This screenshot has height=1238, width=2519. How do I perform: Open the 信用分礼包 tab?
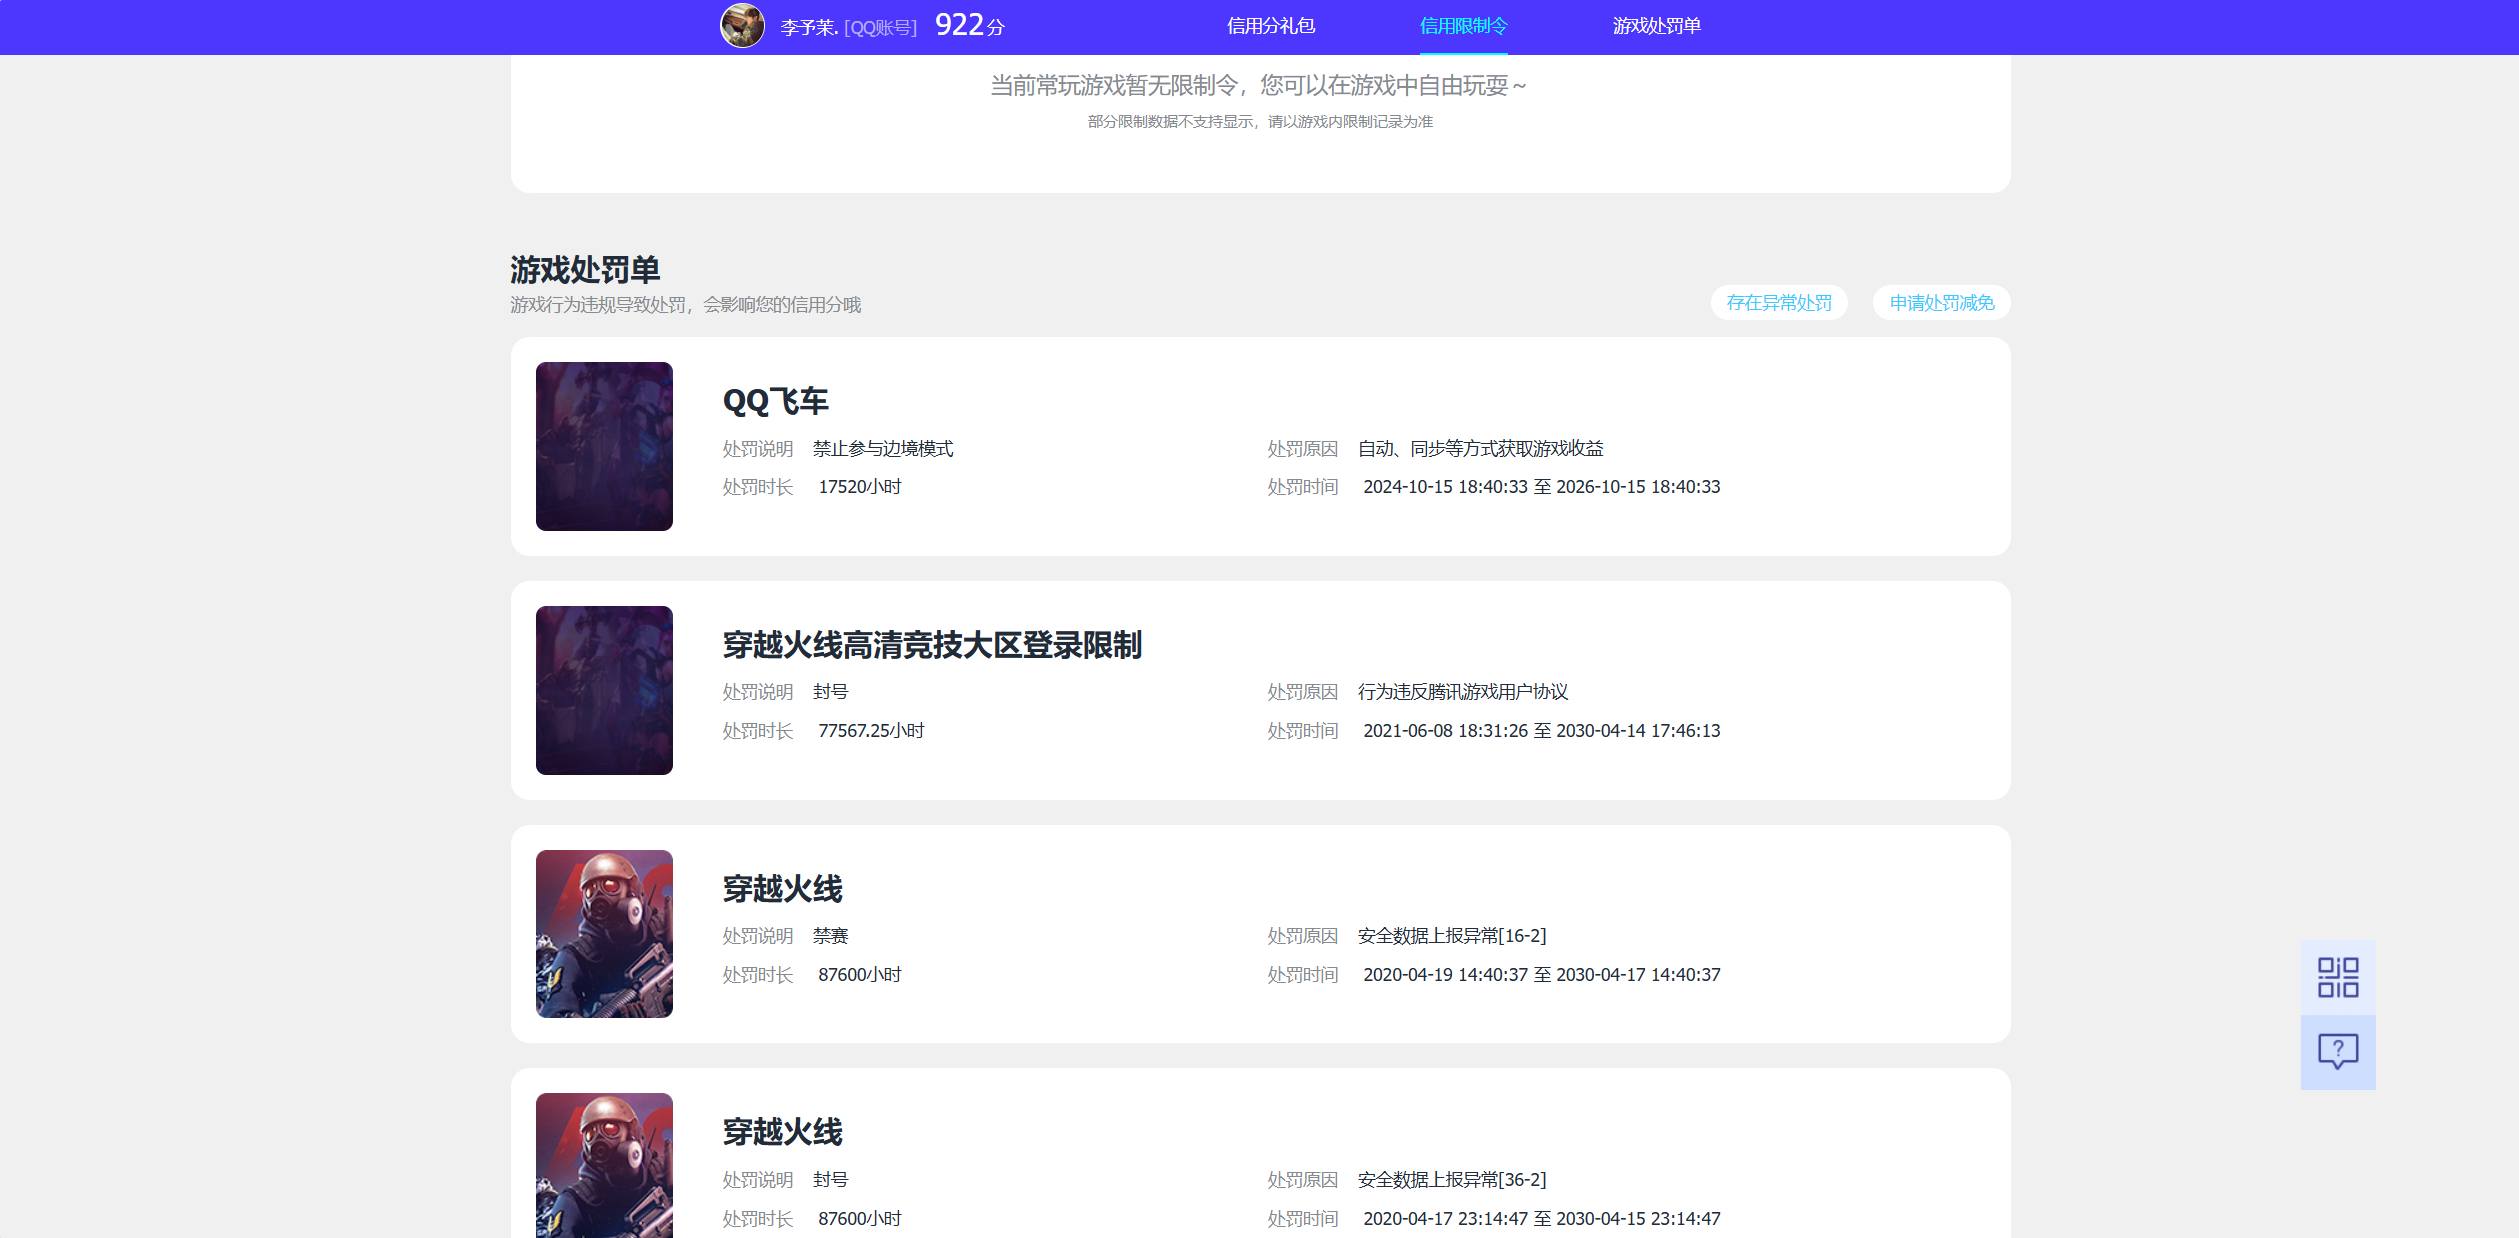pos(1271,26)
